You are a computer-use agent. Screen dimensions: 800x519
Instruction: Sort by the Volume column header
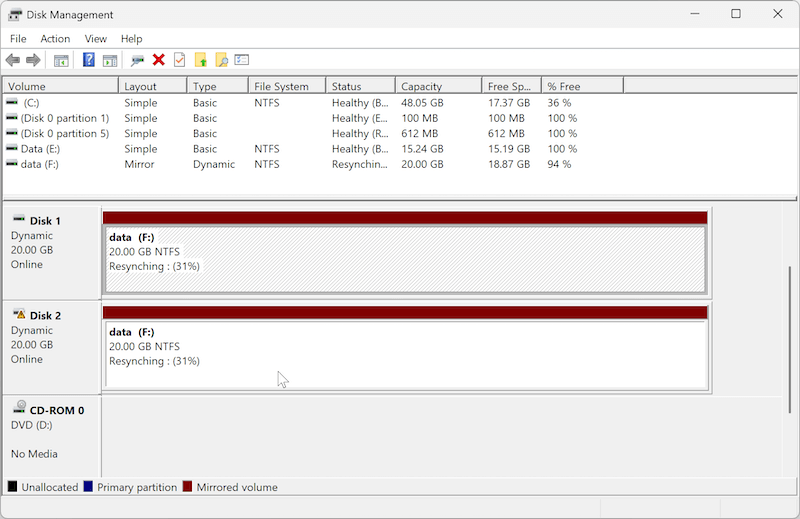pos(61,86)
